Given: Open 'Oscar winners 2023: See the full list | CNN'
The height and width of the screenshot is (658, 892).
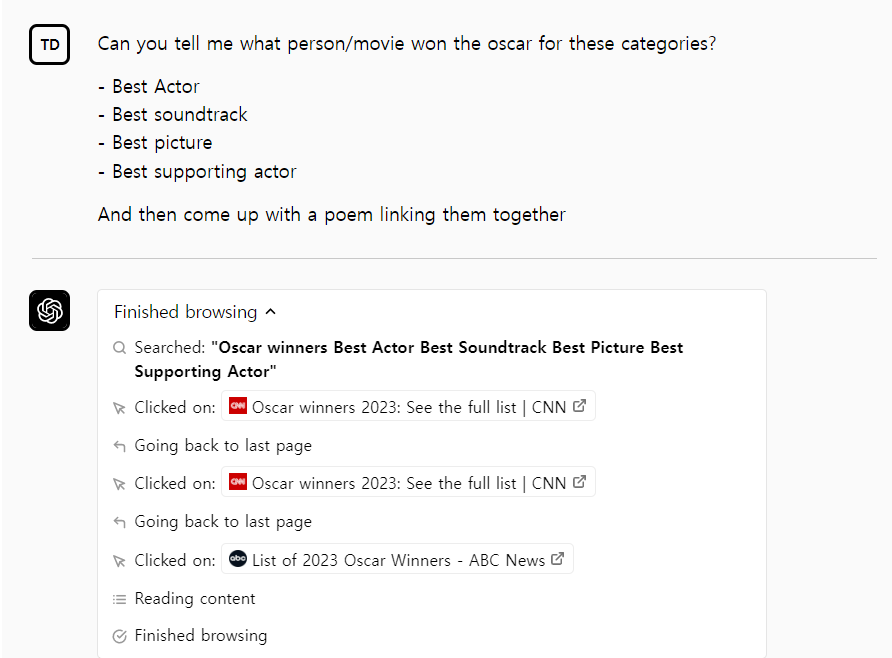Looking at the screenshot, I should pos(407,406).
